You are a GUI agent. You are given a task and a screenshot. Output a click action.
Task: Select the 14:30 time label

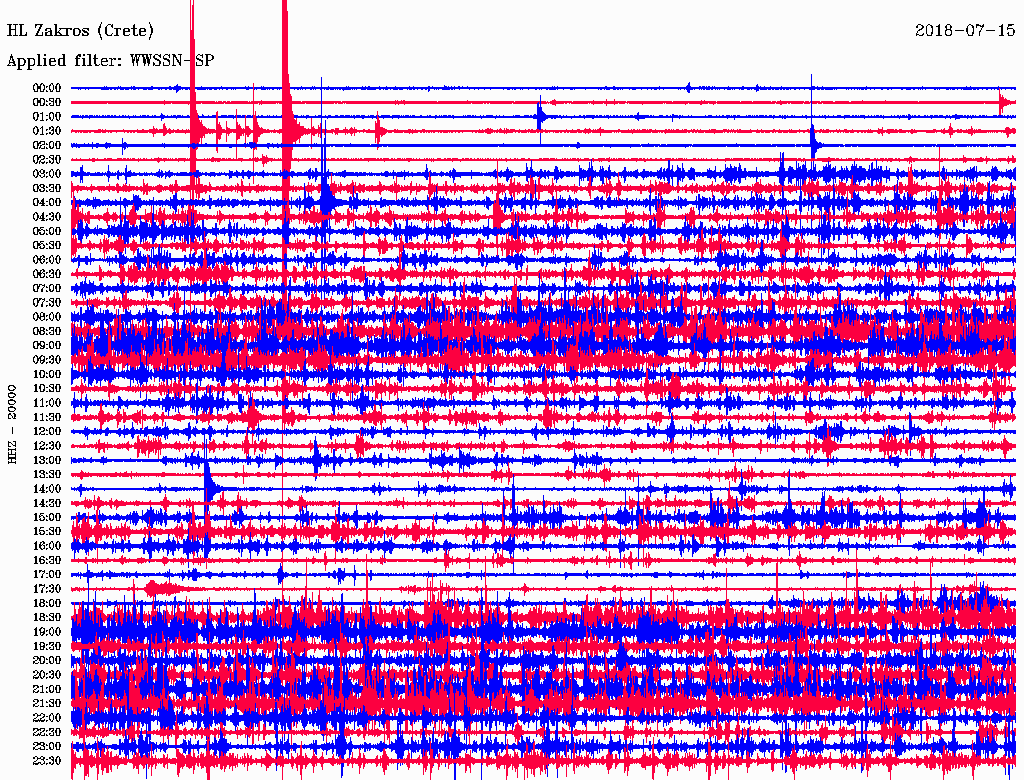coord(47,504)
